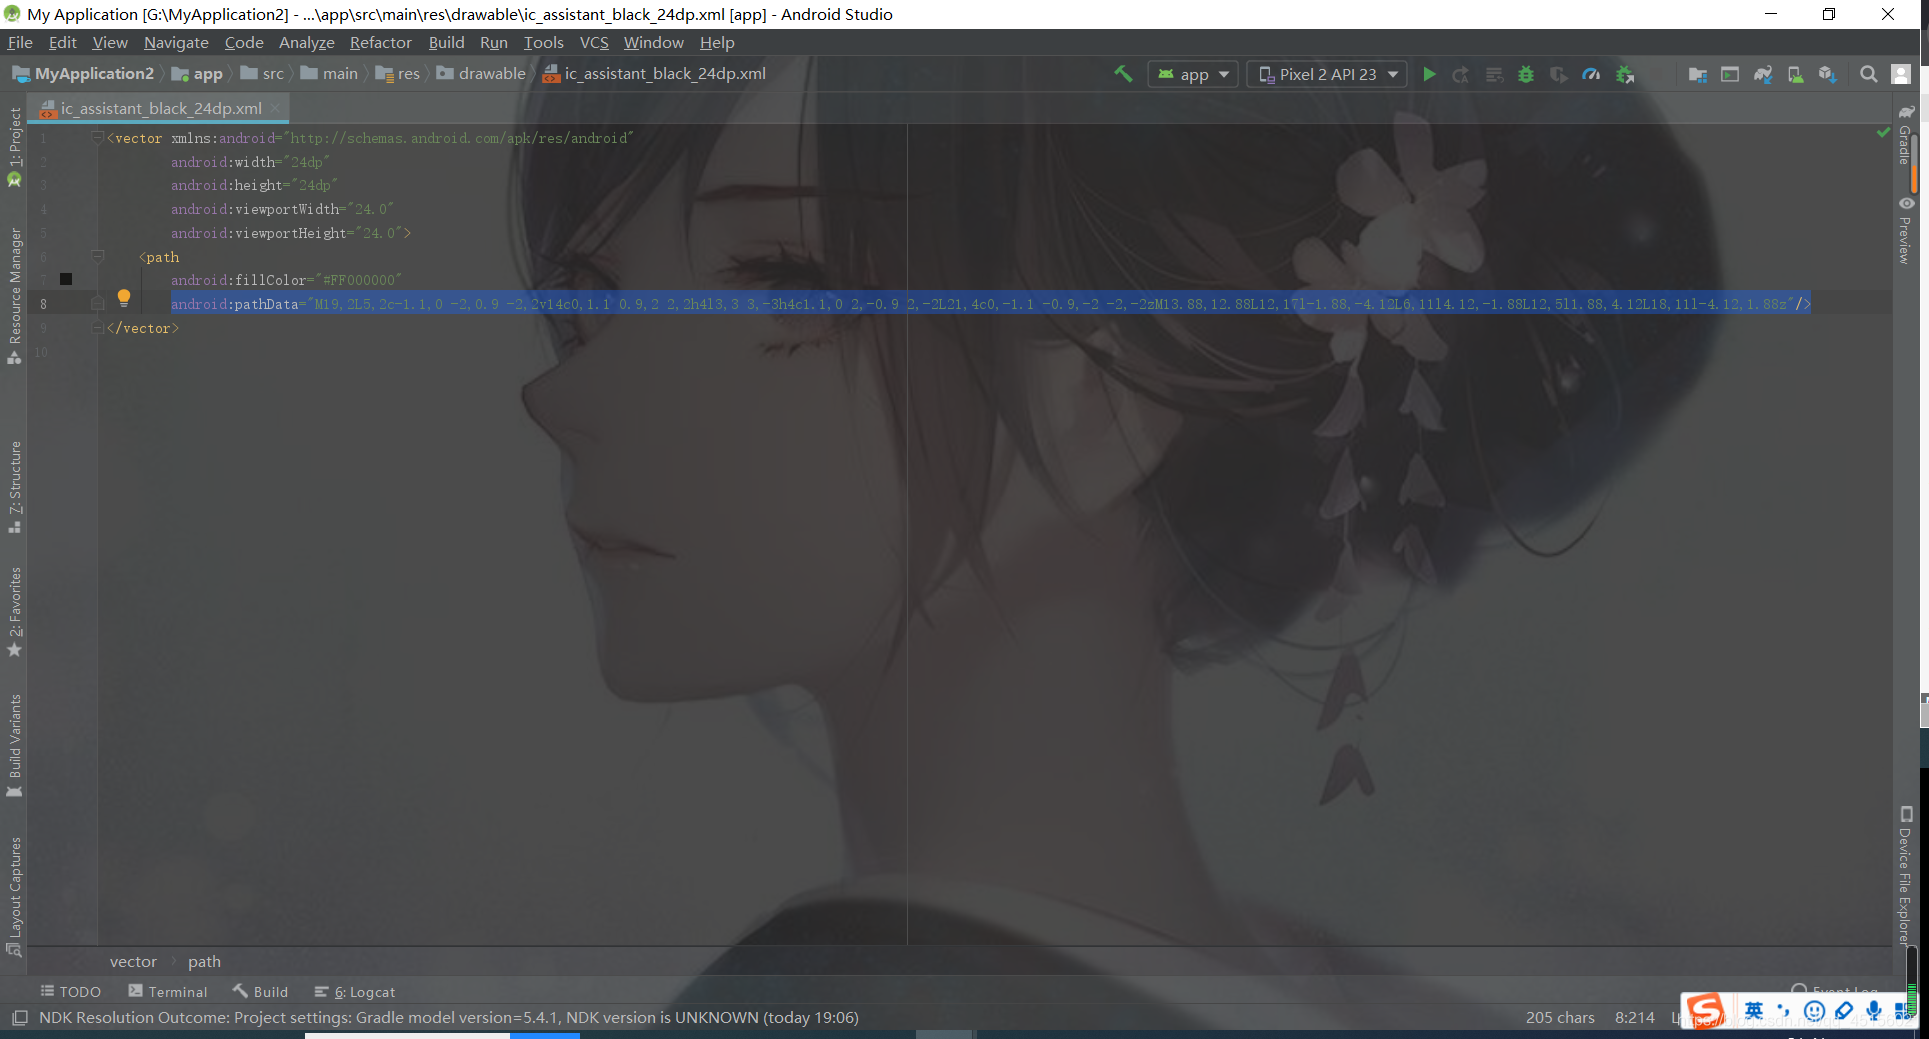Toggle the Build Variants tool window

click(14, 745)
